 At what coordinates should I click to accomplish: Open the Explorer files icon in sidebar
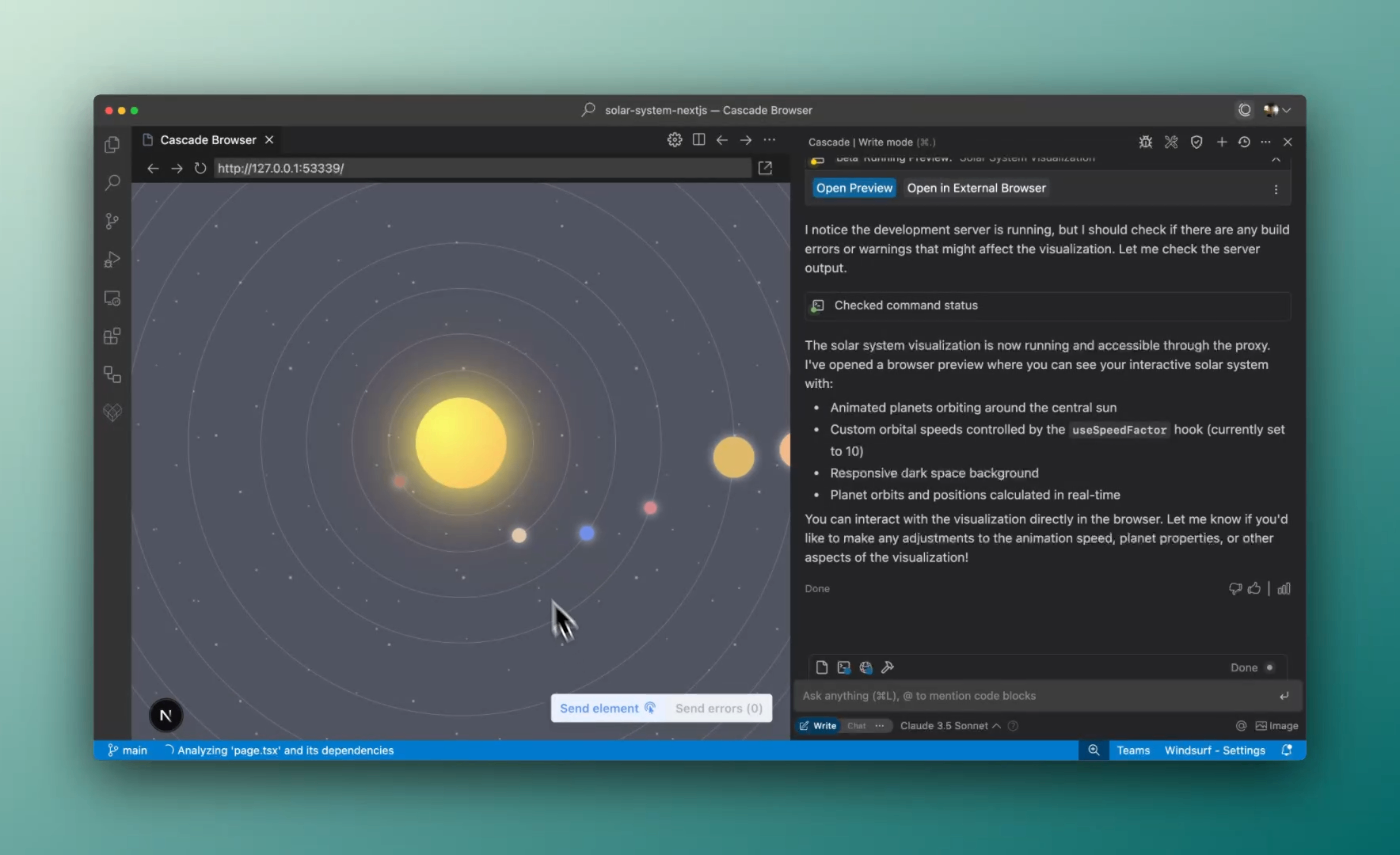coord(112,145)
